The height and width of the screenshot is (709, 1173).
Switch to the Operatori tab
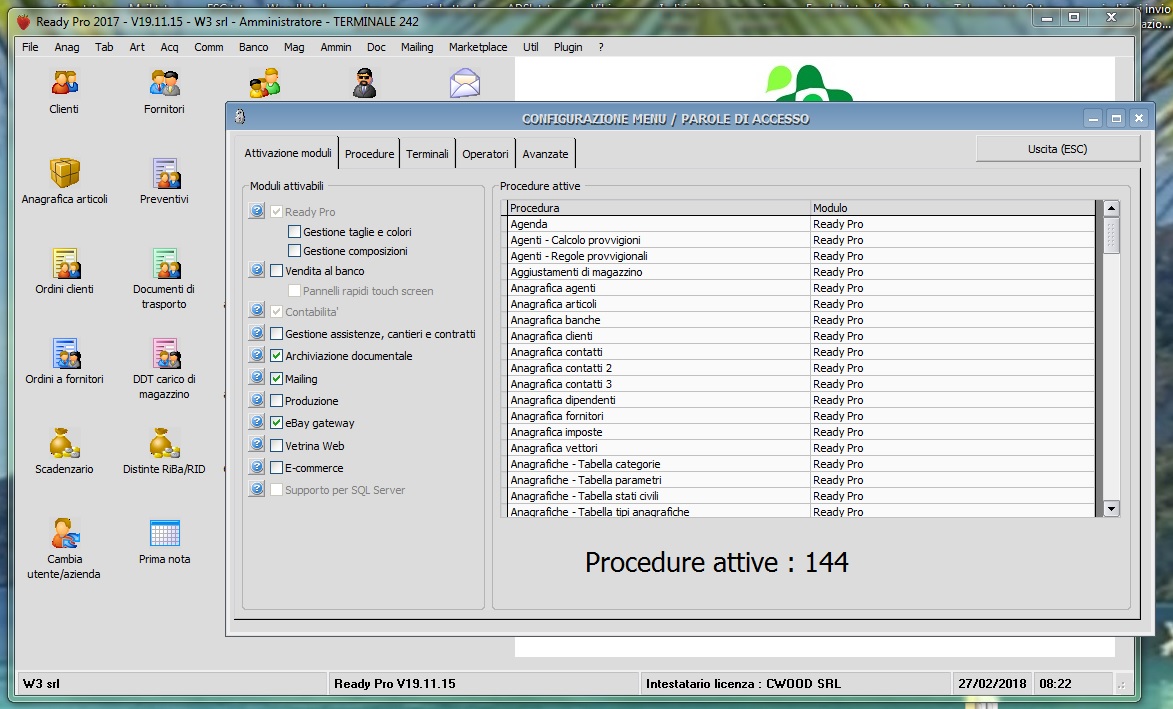(485, 153)
